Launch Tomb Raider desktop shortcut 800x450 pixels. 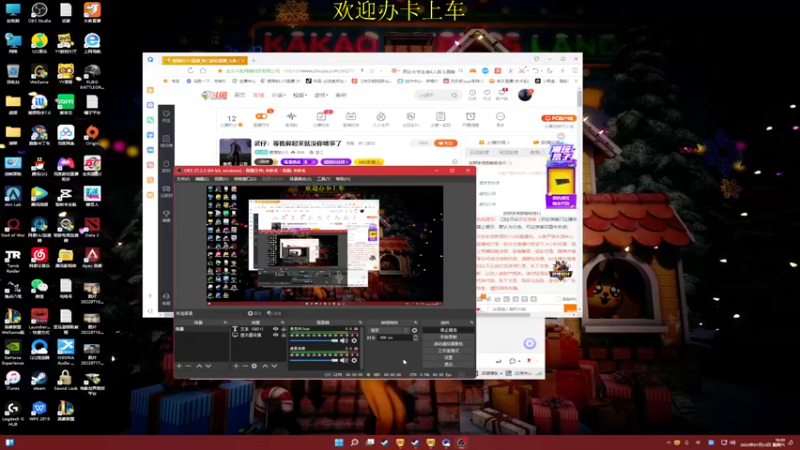tap(13, 261)
